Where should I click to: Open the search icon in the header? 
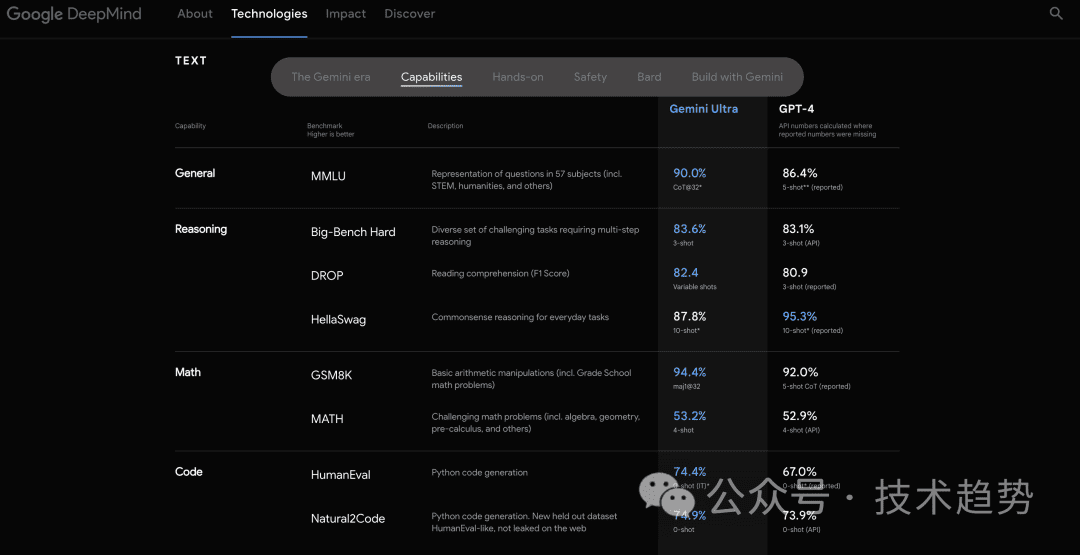[1055, 14]
